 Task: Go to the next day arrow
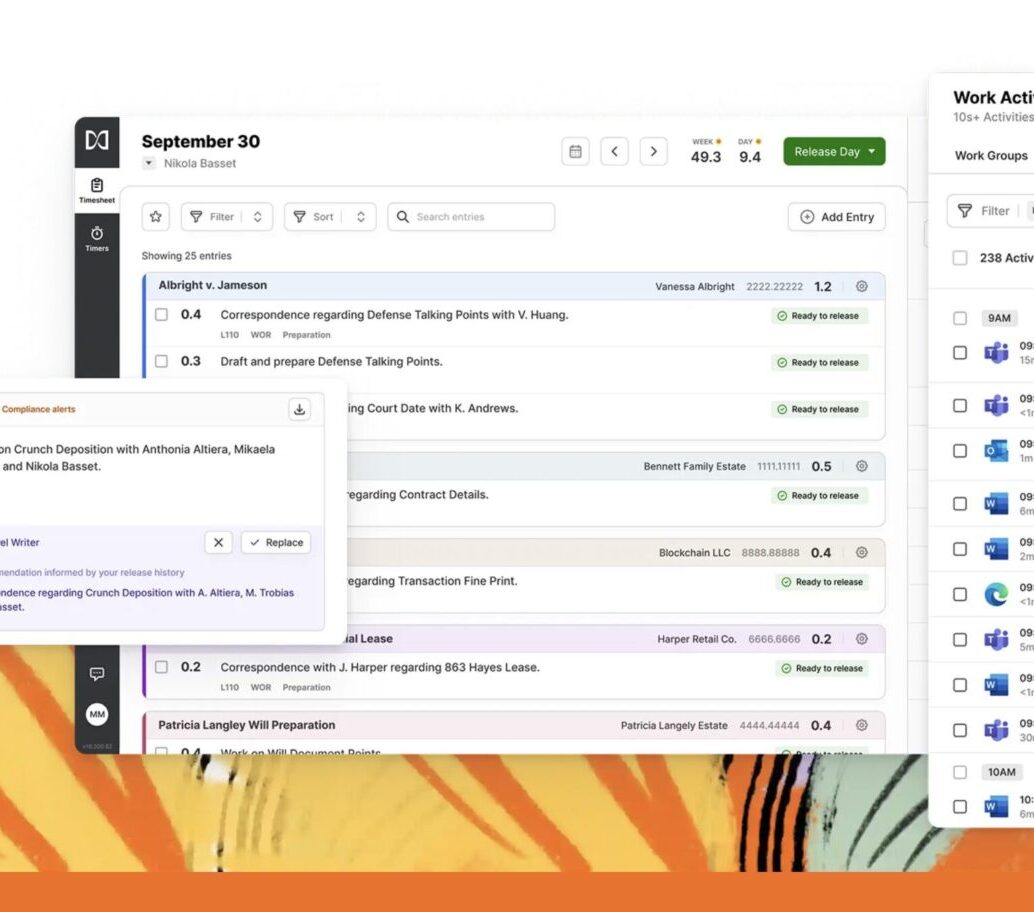653,152
